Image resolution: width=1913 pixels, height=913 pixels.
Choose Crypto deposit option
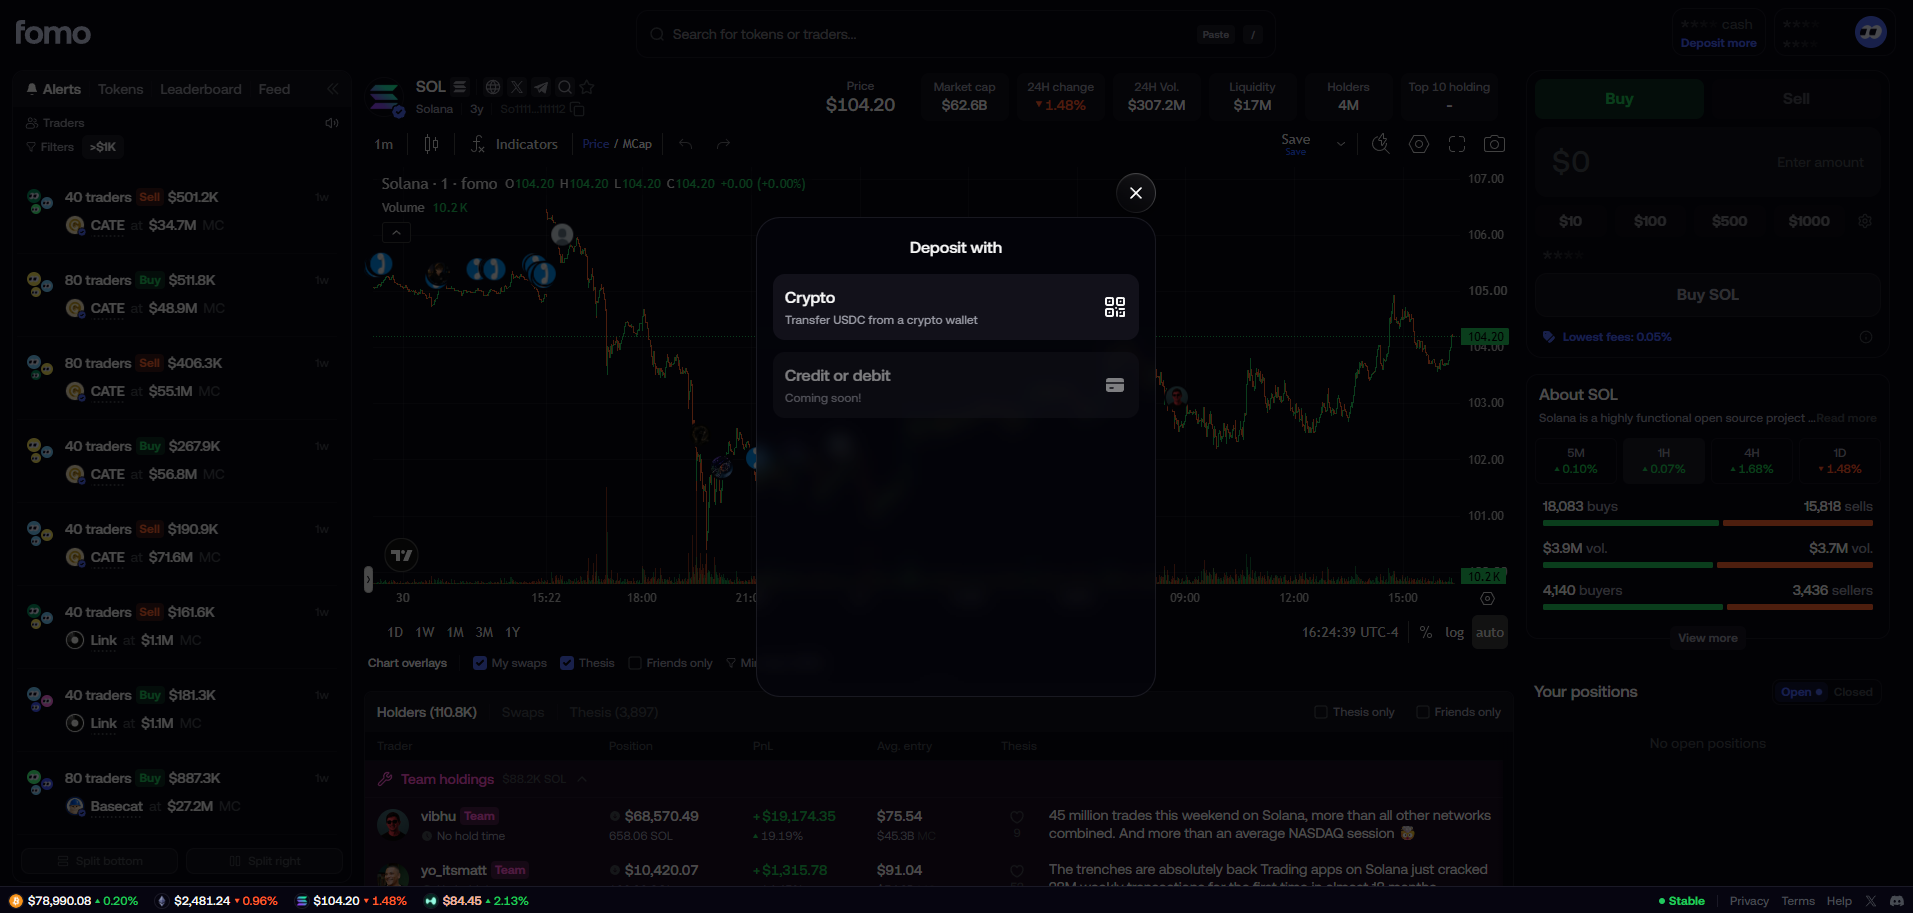point(955,307)
